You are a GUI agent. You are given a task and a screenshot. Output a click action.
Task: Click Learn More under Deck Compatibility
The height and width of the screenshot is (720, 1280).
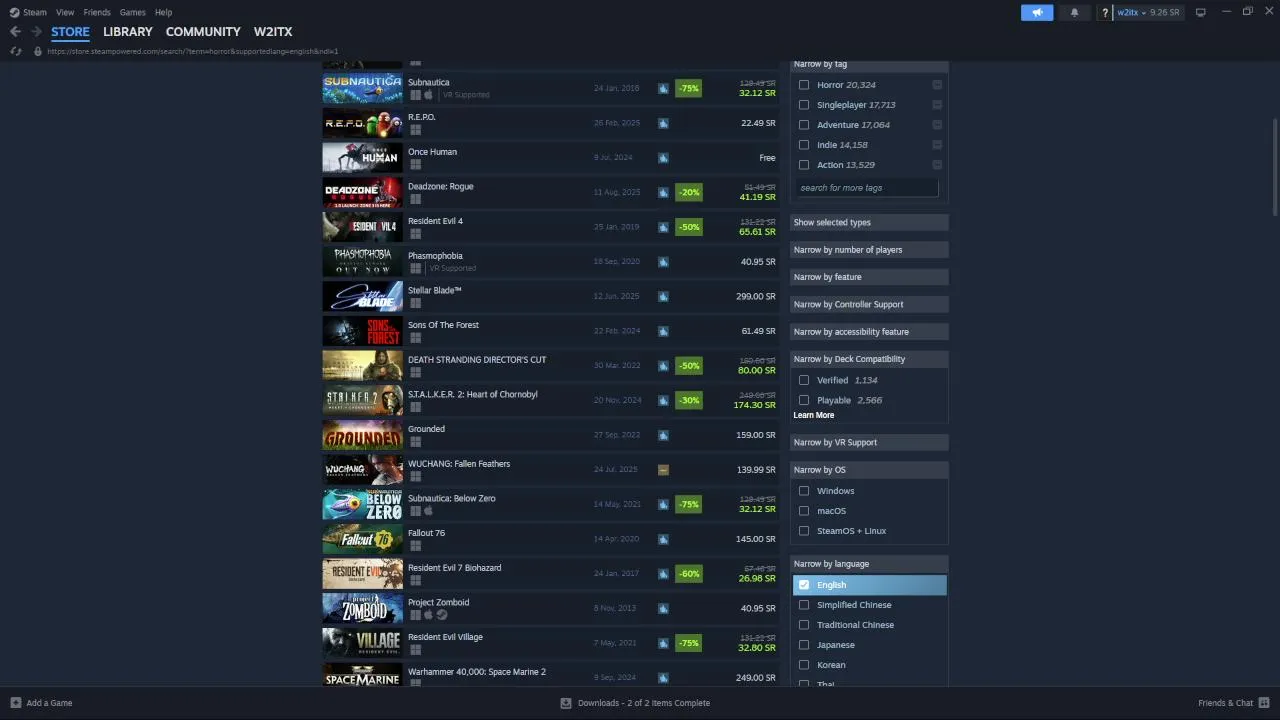click(813, 415)
